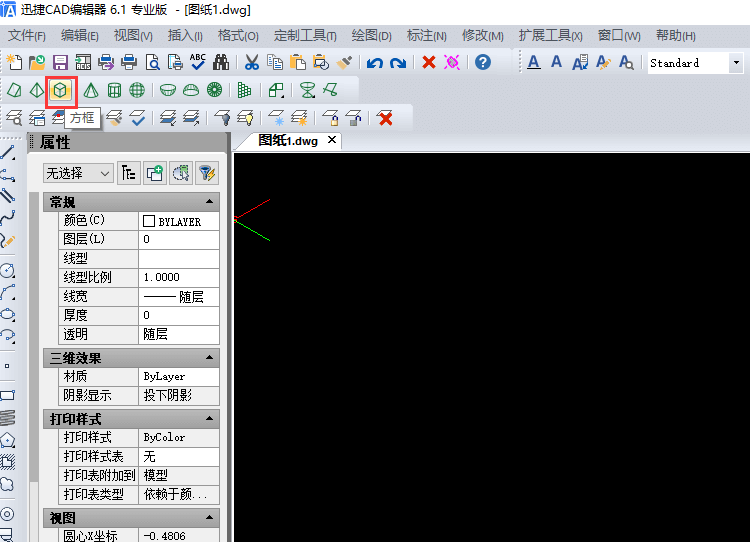The image size is (750, 542).
Task: Click the Copy icon
Action: [275, 63]
